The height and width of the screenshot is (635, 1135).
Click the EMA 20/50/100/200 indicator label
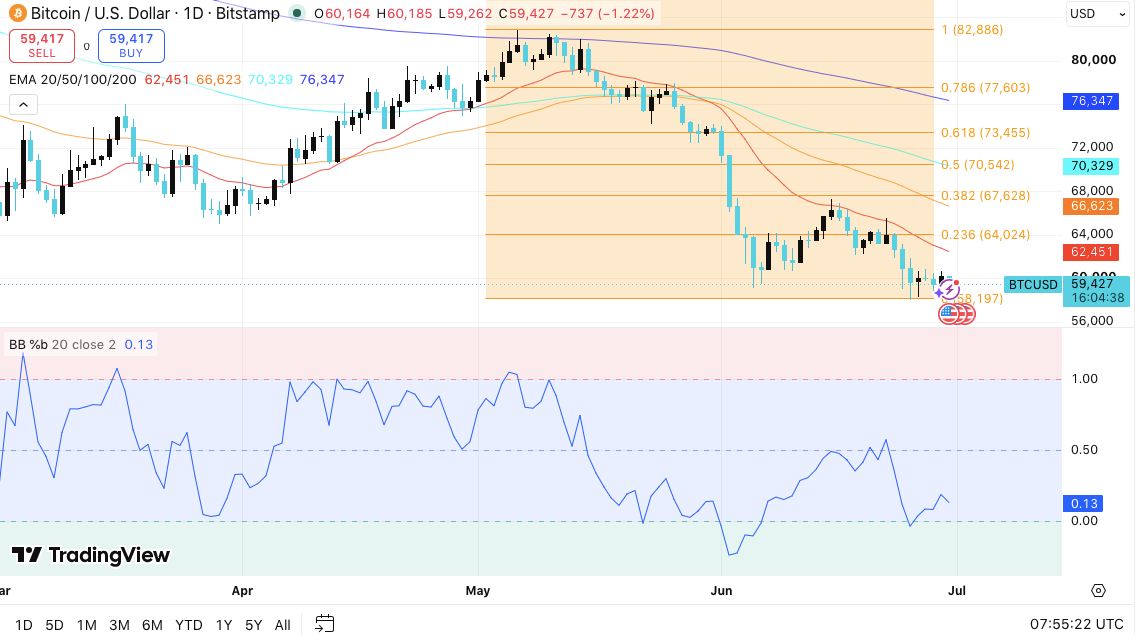pos(72,80)
